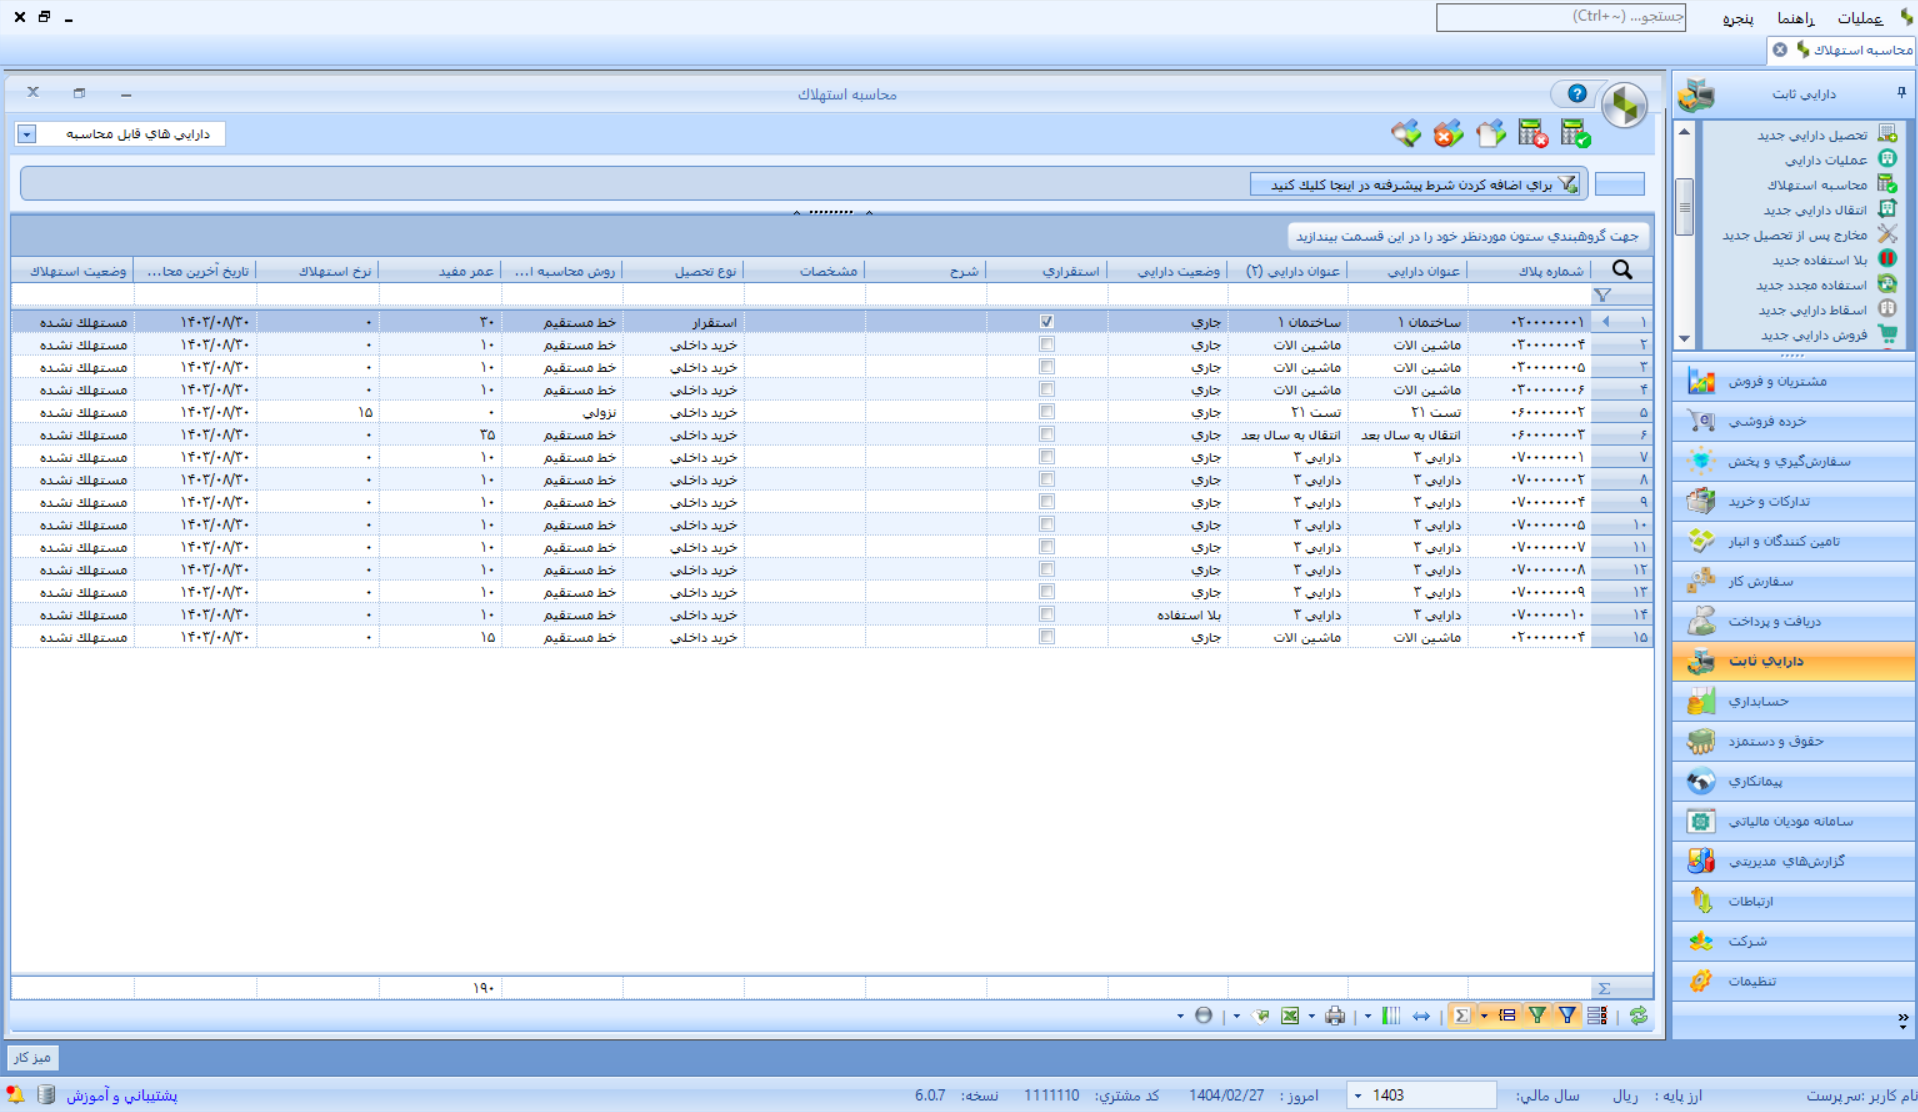Click the advanced filter condition button
This screenshot has width=1918, height=1112.
pyautogui.click(x=1415, y=185)
